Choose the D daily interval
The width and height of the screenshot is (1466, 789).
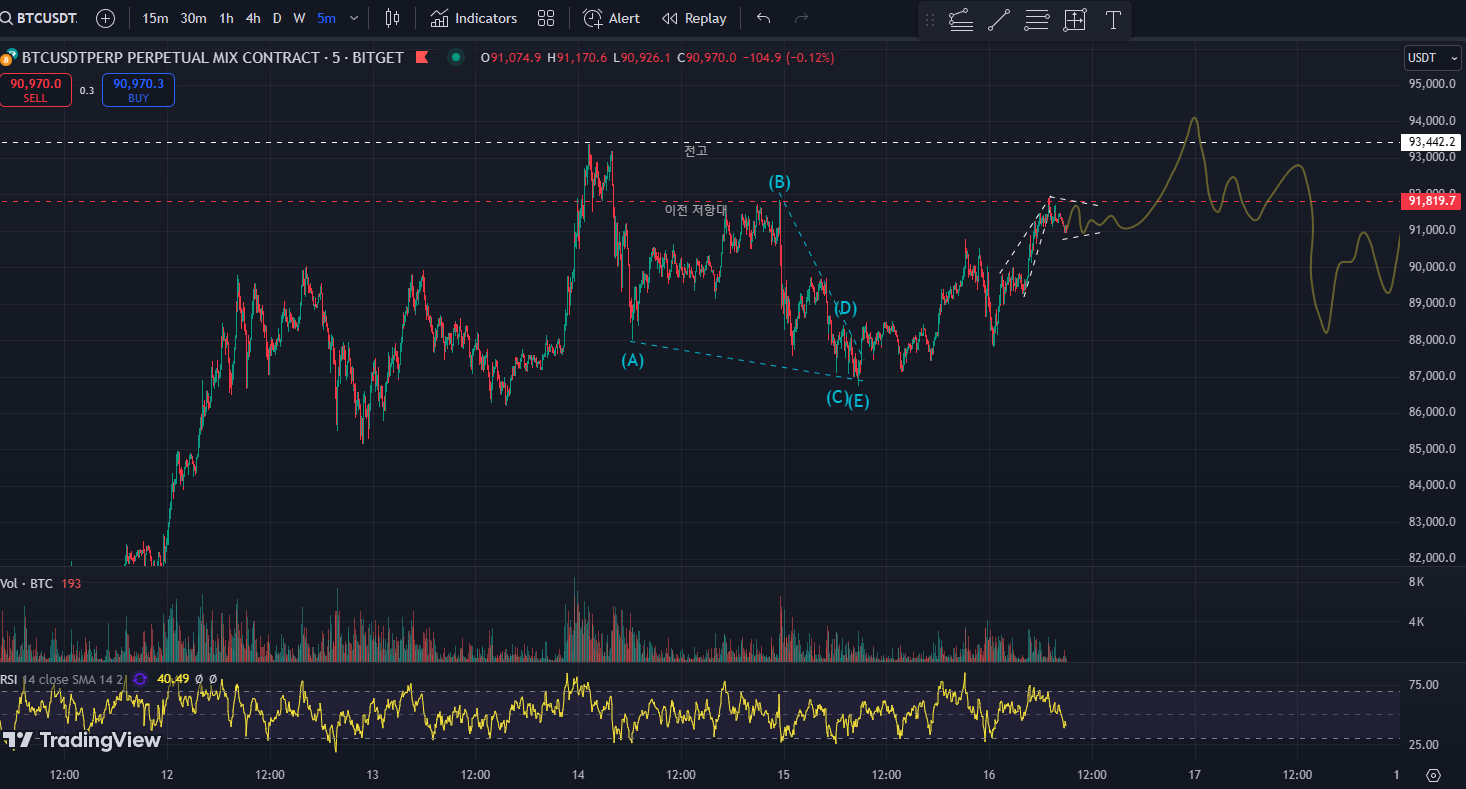tap(277, 18)
